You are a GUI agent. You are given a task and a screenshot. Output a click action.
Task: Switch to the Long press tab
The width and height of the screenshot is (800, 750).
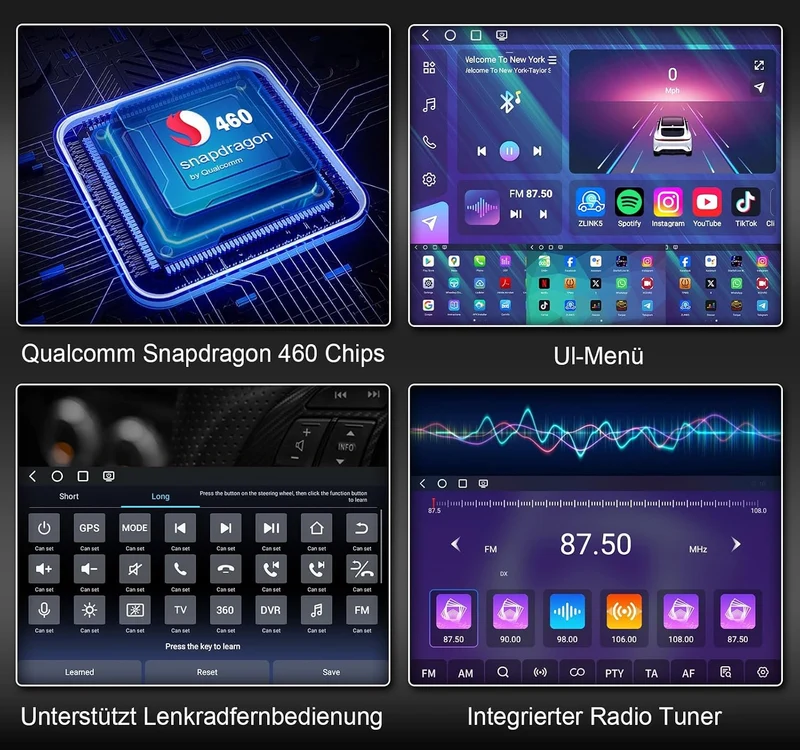(x=160, y=496)
